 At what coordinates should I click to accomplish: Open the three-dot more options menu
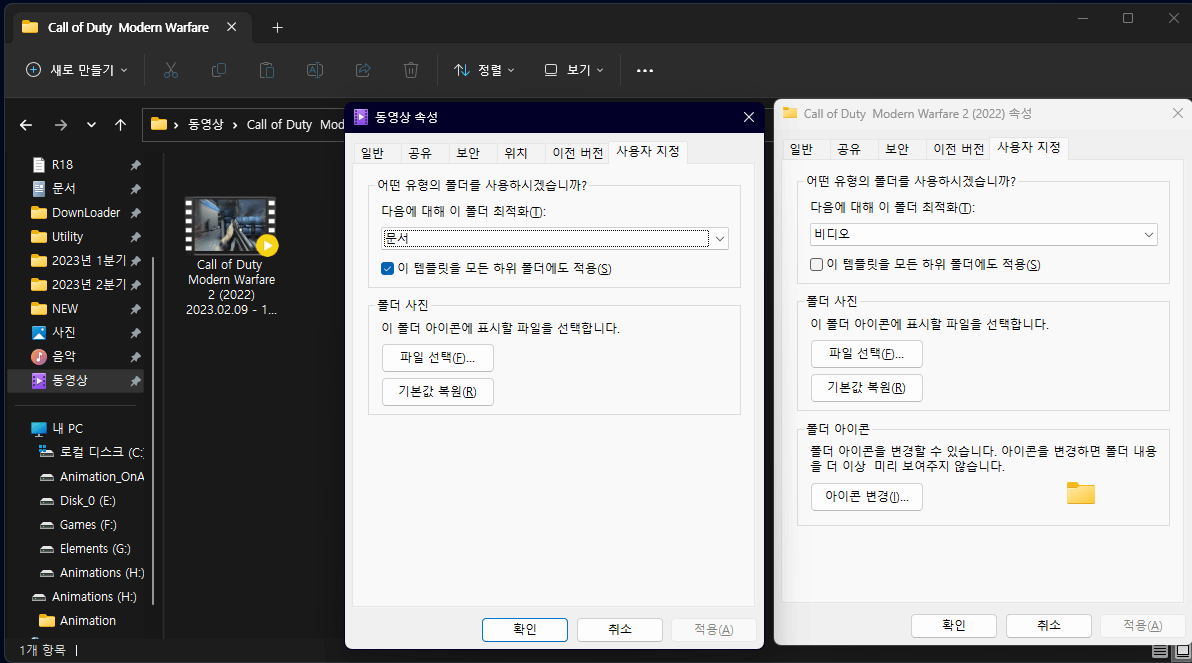[x=645, y=70]
